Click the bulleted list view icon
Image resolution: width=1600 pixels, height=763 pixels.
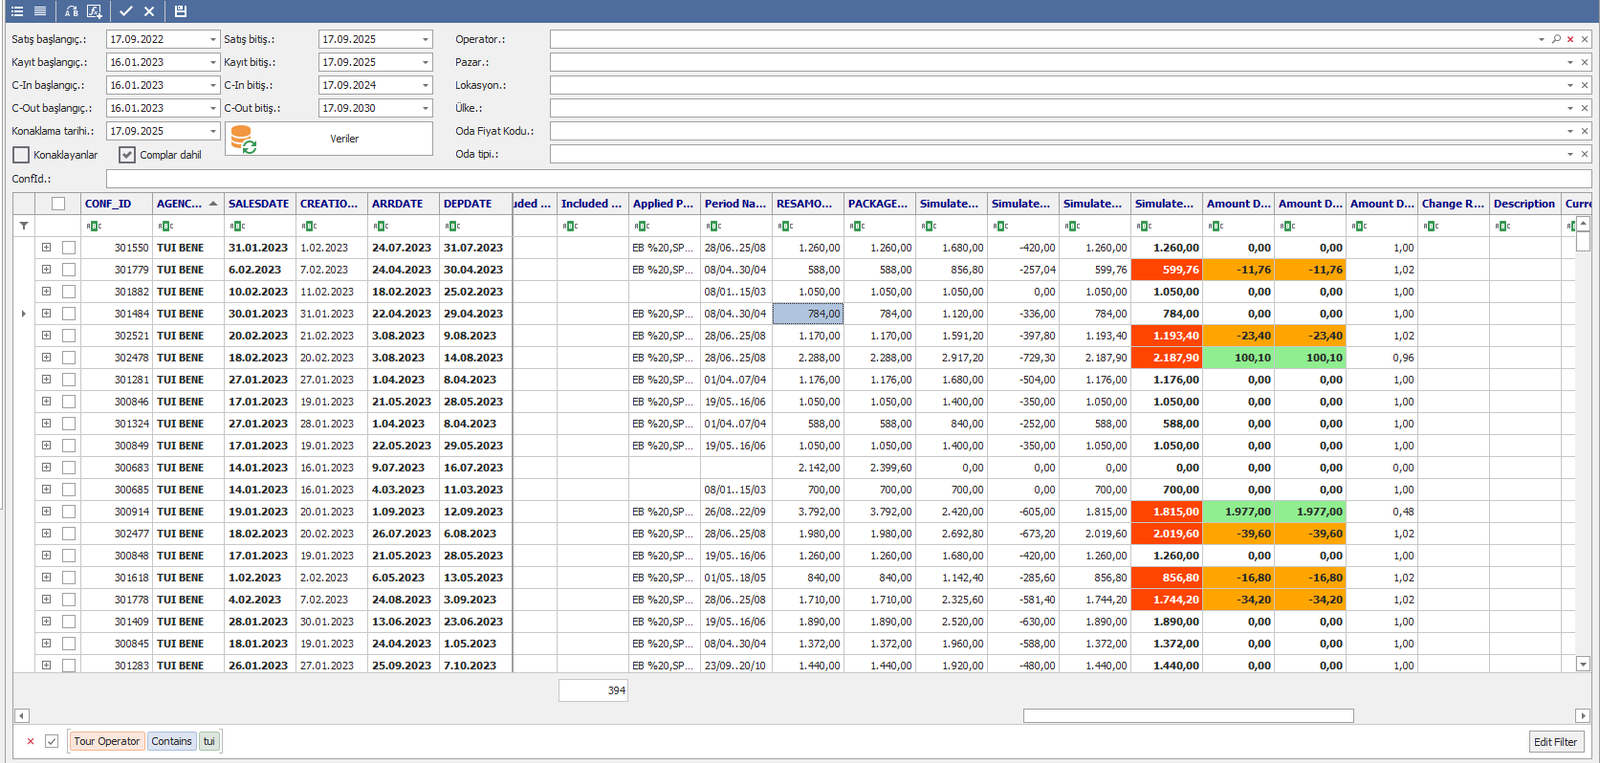pyautogui.click(x=17, y=11)
